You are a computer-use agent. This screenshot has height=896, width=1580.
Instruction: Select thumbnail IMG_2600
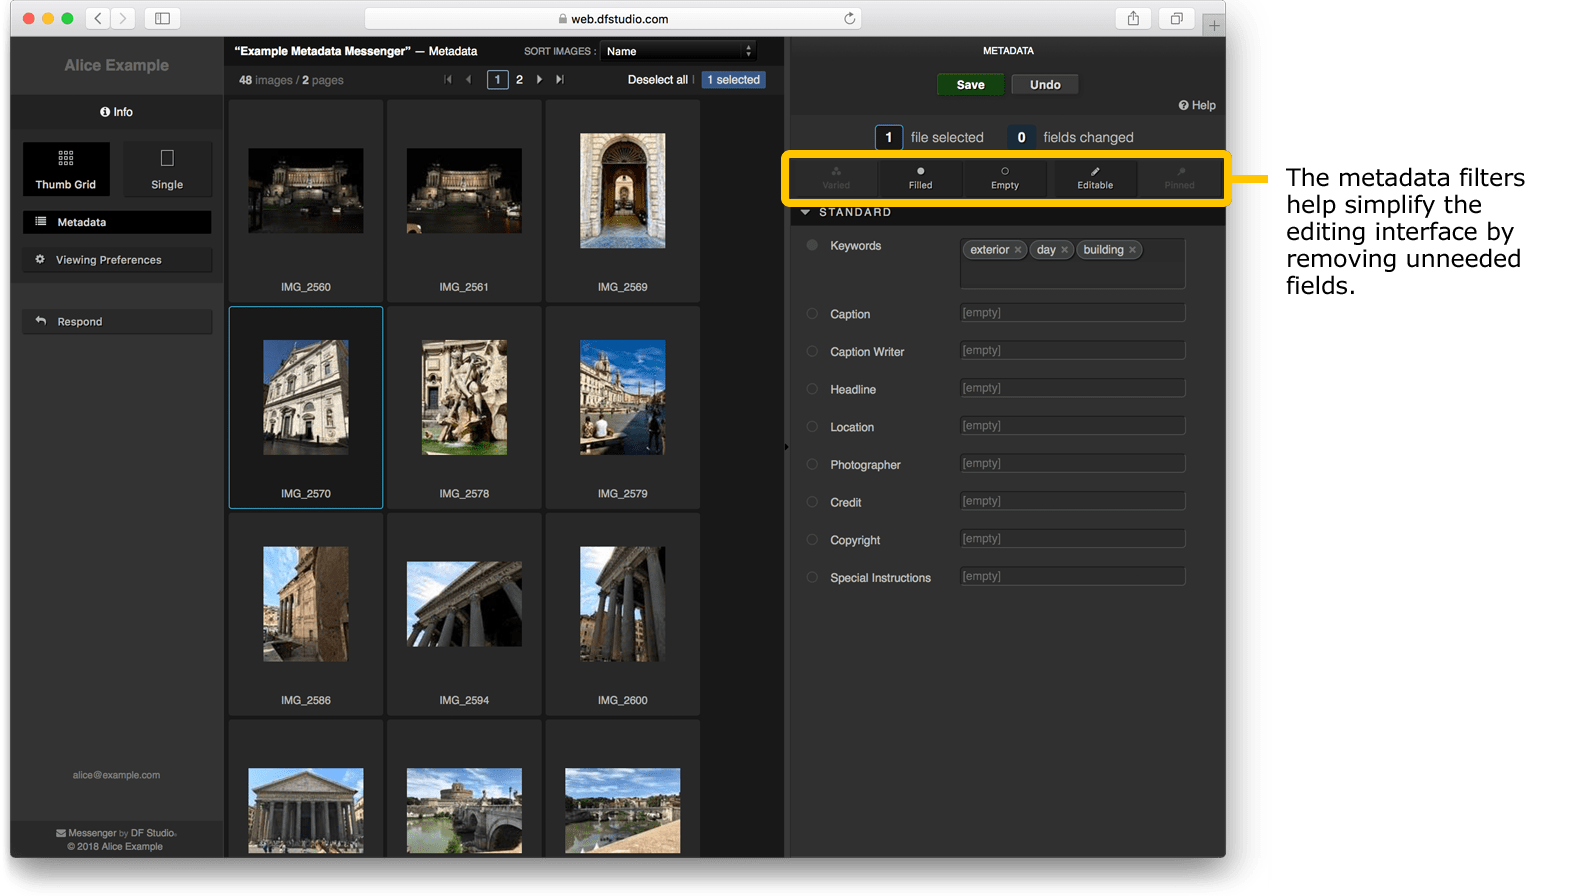point(622,614)
